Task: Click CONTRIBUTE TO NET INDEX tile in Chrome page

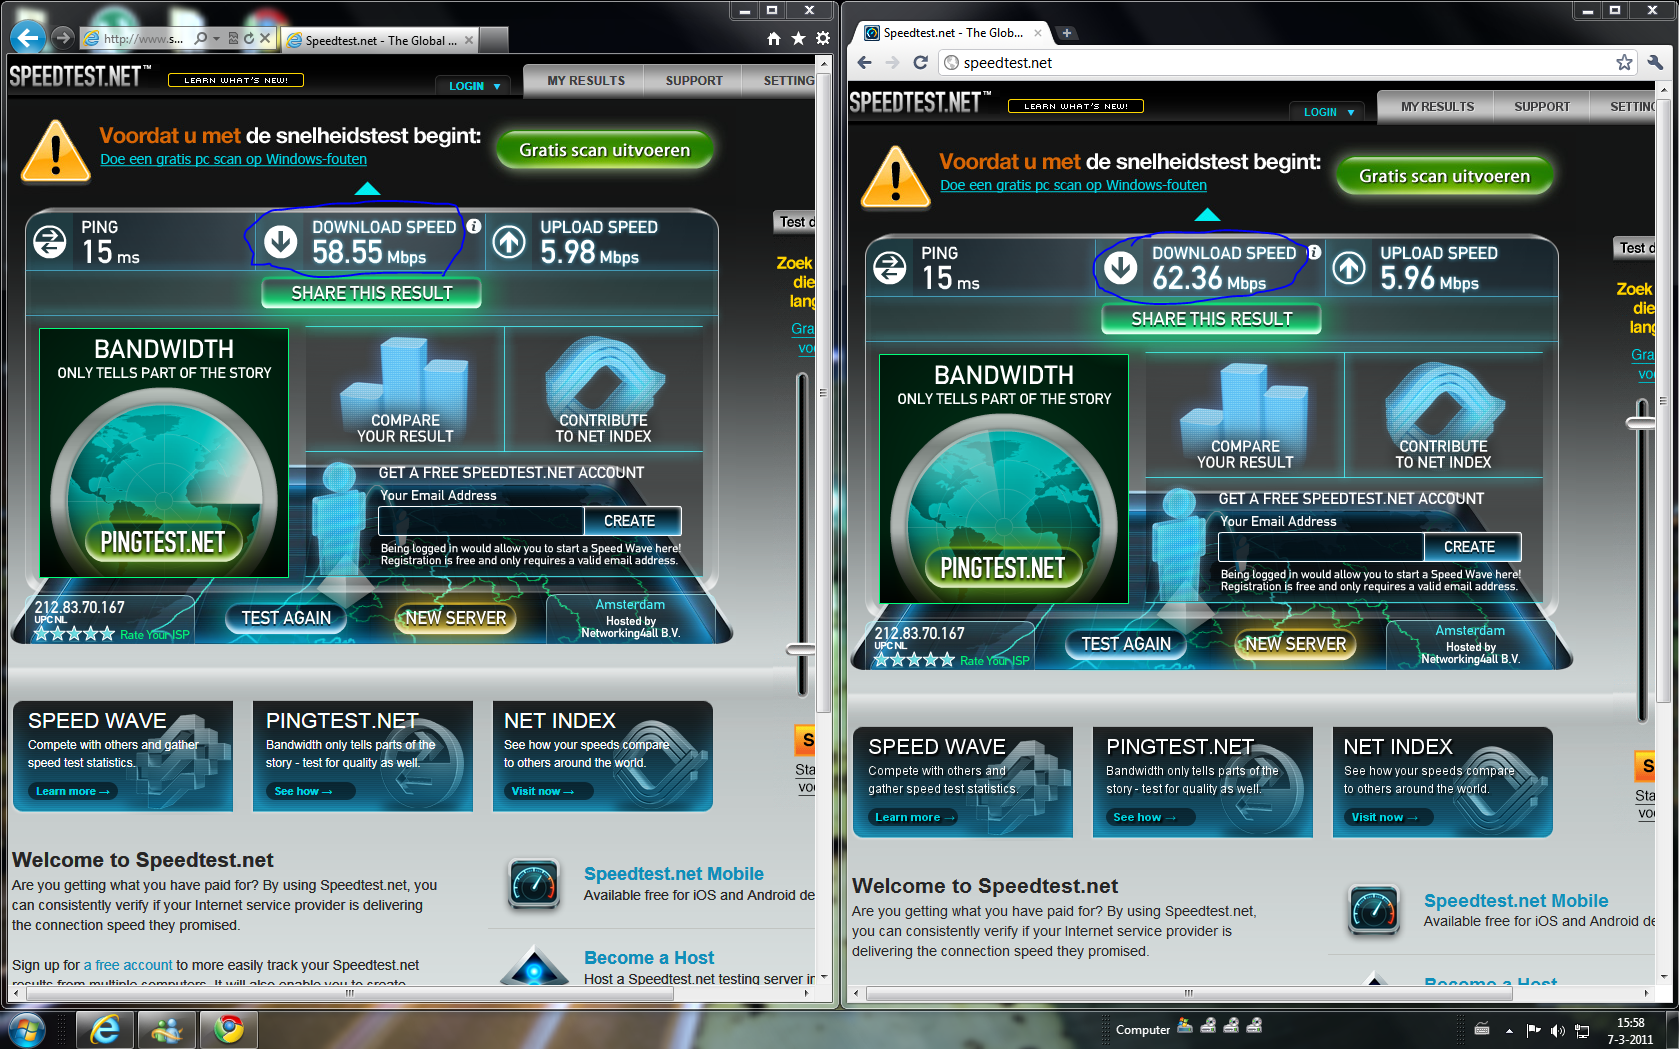Action: coord(1443,415)
